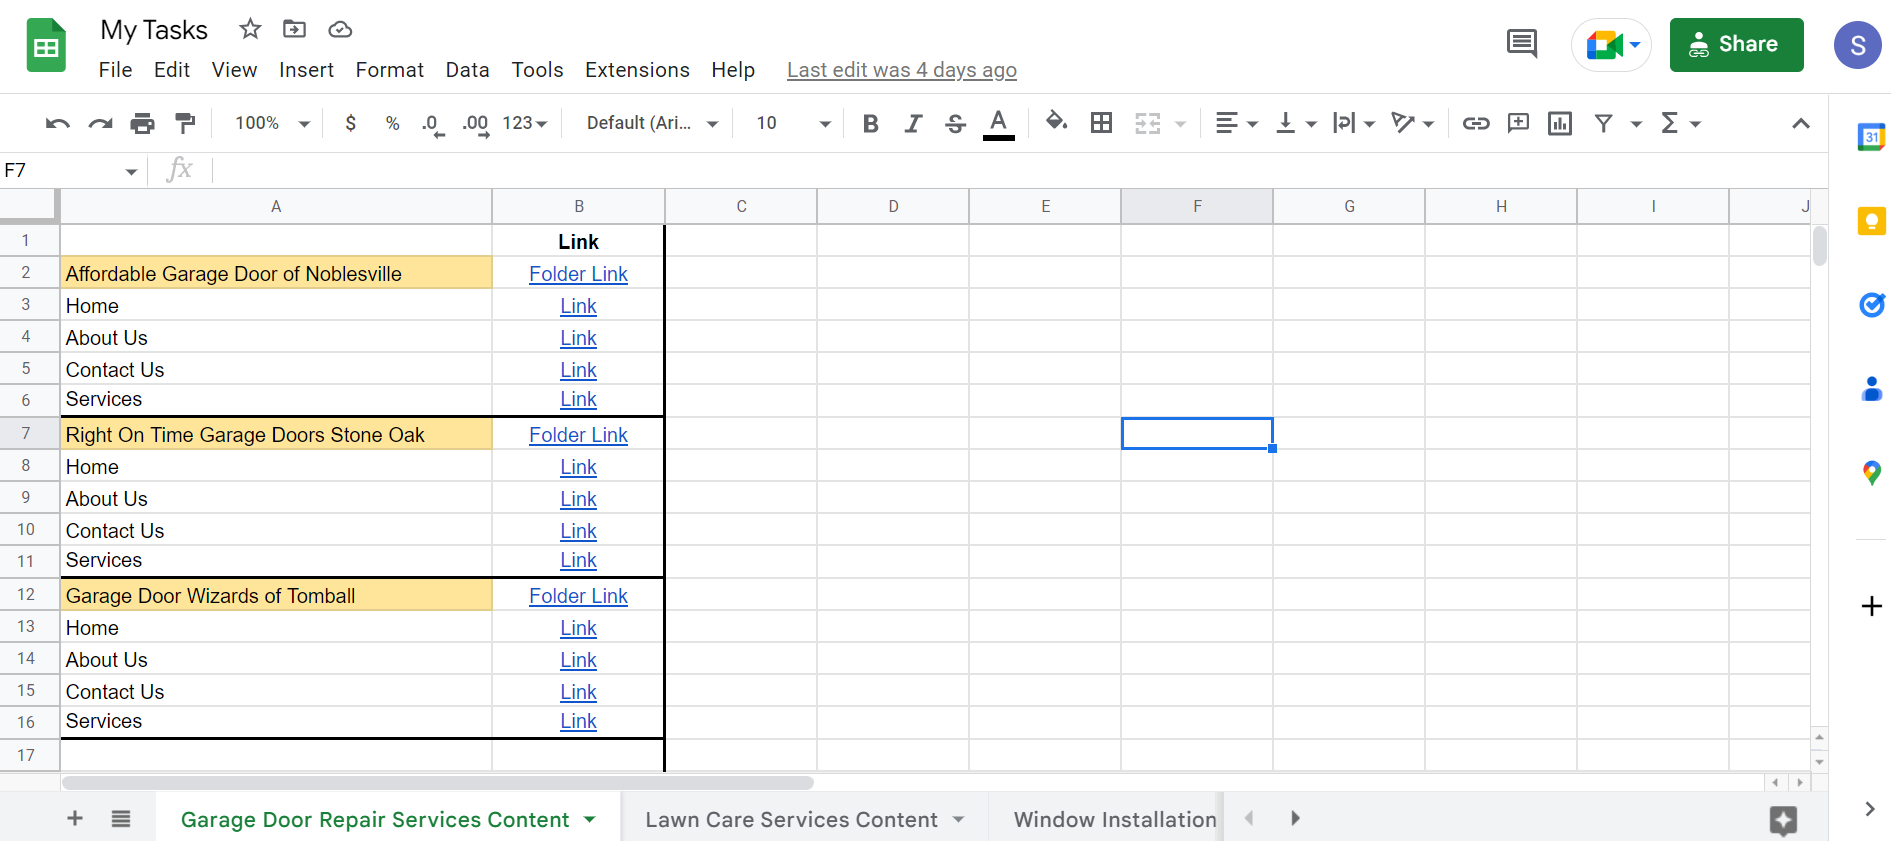Open the File menu

click(115, 70)
